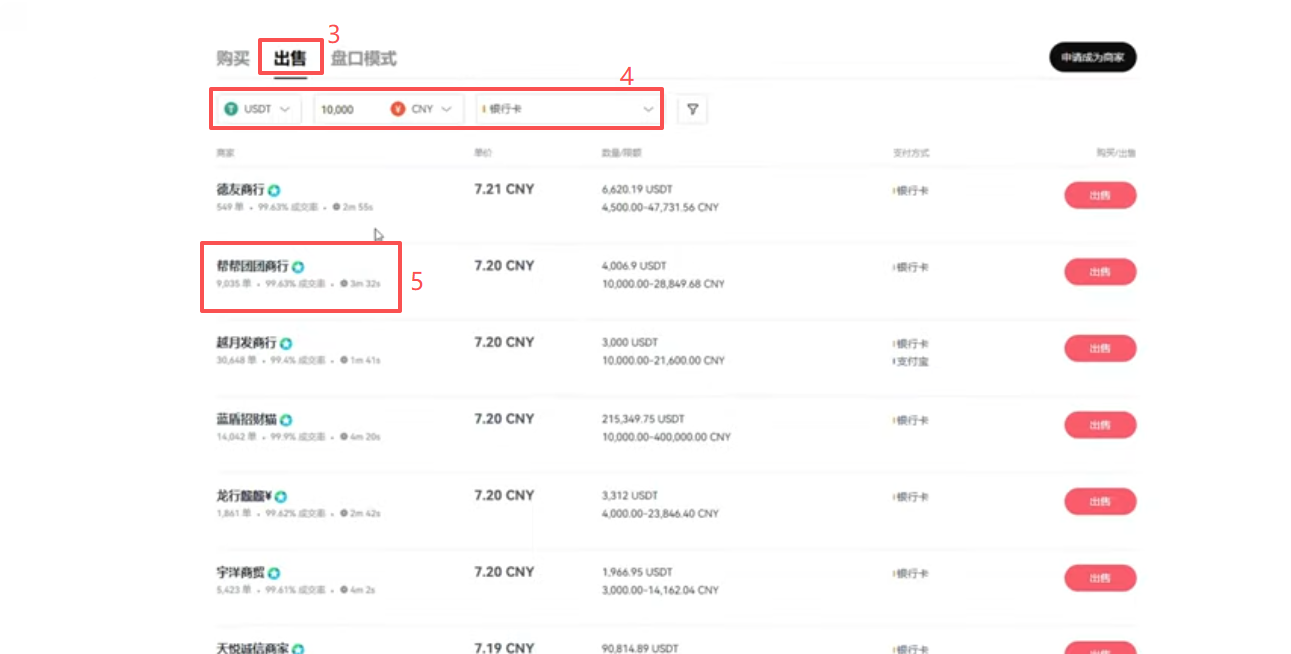Click limit 10,000.00–28,849.68 CNY
Image resolution: width=1291 pixels, height=654 pixels.
pyautogui.click(x=663, y=284)
